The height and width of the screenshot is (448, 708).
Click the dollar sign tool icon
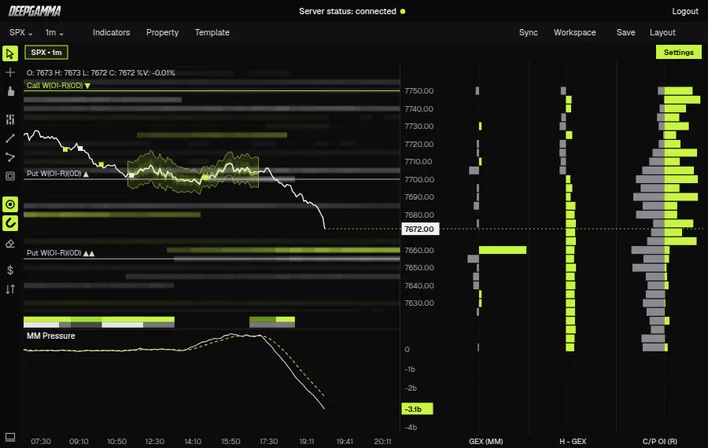click(x=10, y=270)
